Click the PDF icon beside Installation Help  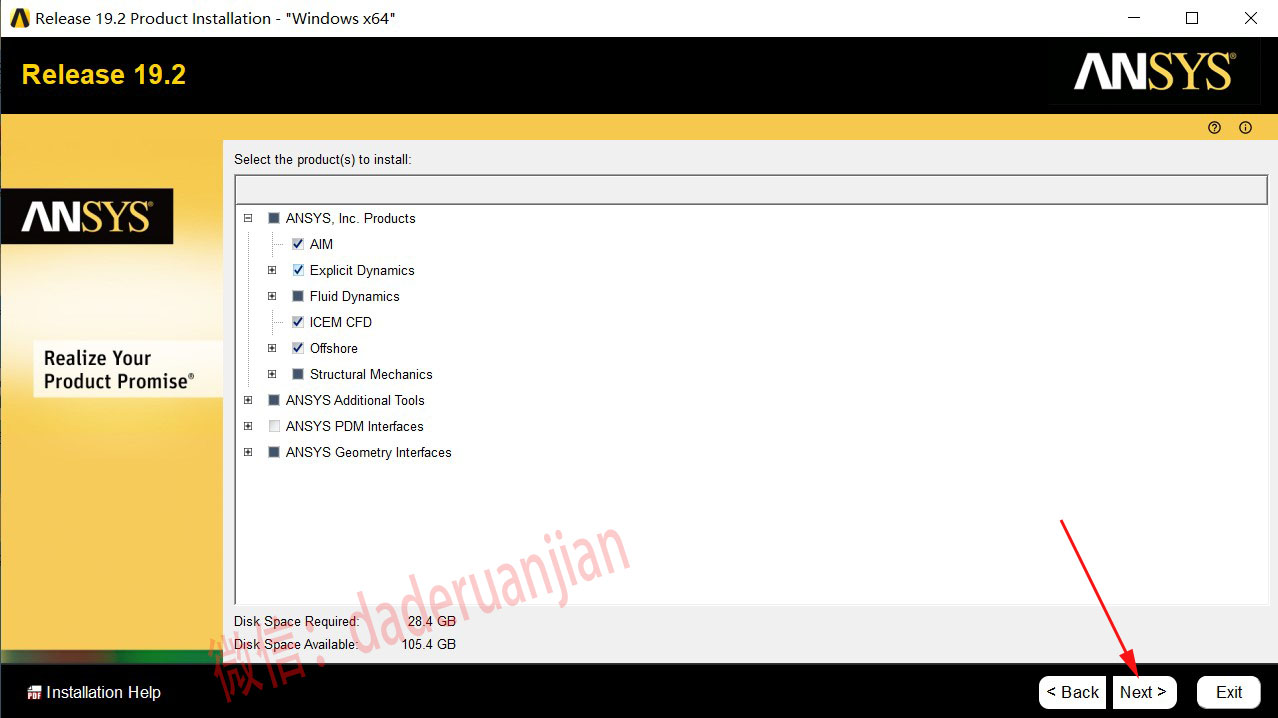[x=34, y=693]
